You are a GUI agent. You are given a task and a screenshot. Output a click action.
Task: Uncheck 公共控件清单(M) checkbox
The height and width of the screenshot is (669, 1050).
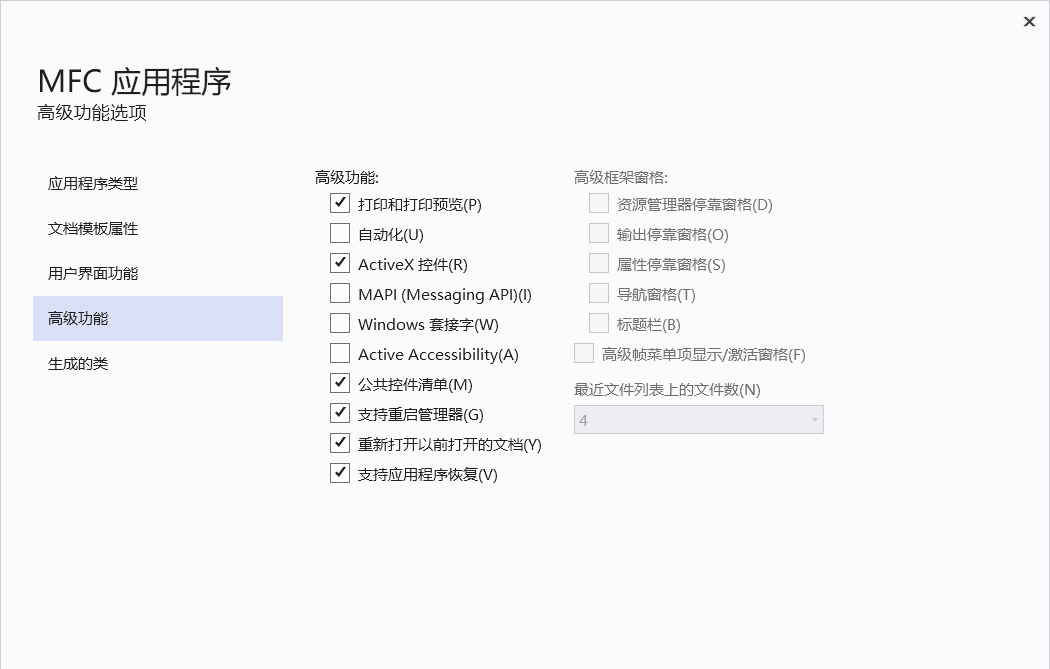340,384
